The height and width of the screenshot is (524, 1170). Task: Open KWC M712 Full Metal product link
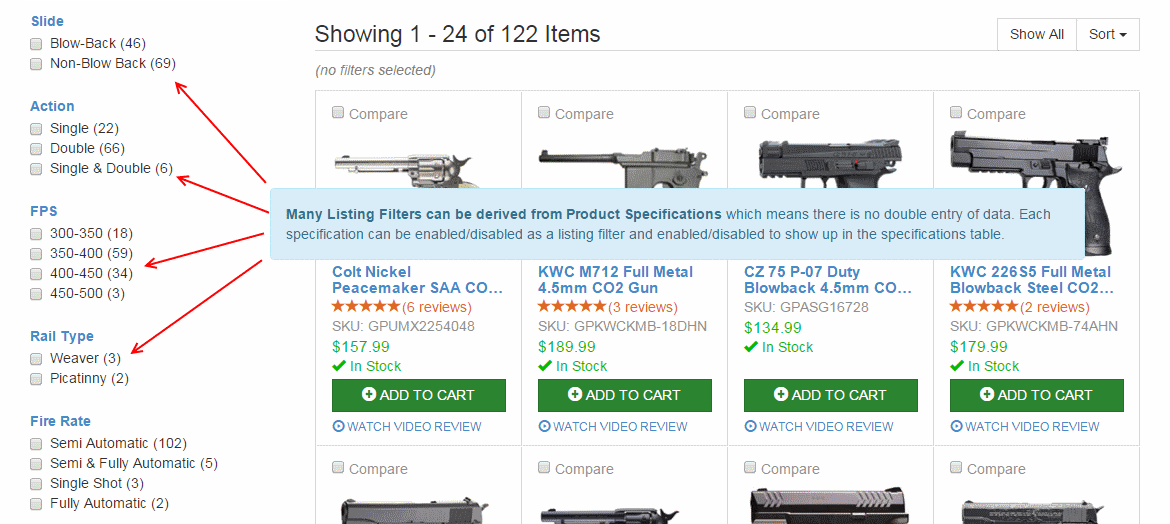[616, 280]
